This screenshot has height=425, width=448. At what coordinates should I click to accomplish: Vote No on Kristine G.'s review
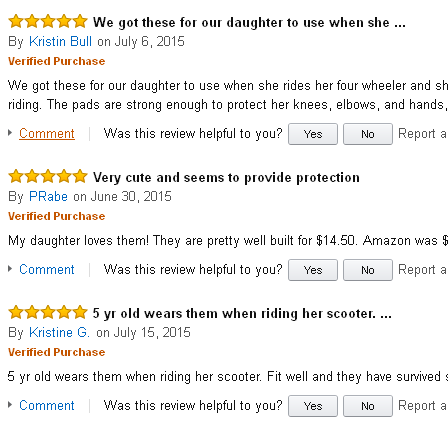coord(368,406)
